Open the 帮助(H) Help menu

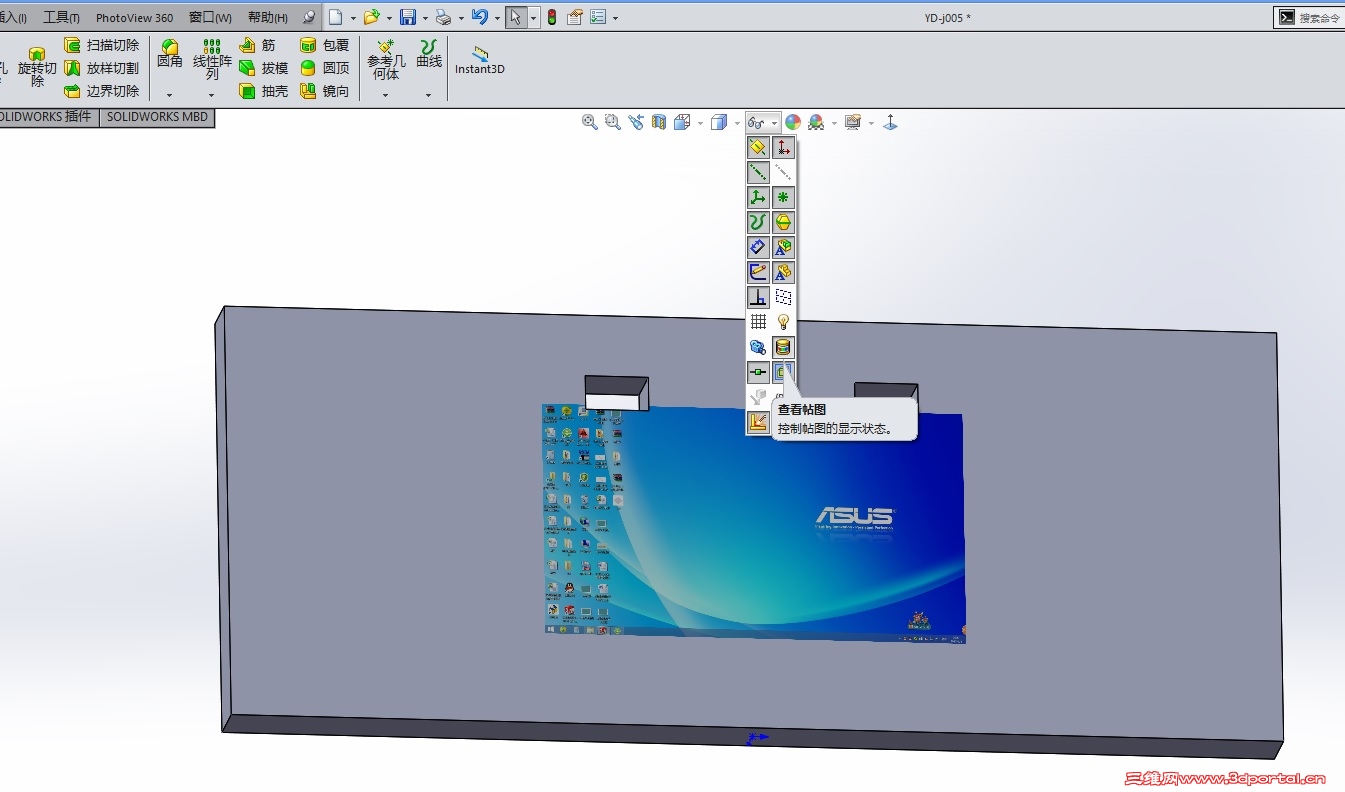(268, 18)
